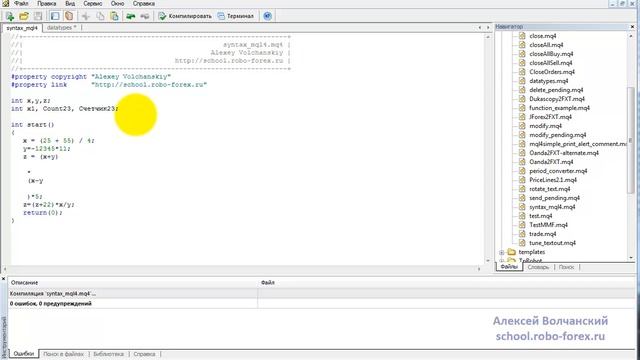Image resolution: width=640 pixels, height=360 pixels.
Task: Click the MetaEditor application icon in menu bar
Action: pos(5,3)
